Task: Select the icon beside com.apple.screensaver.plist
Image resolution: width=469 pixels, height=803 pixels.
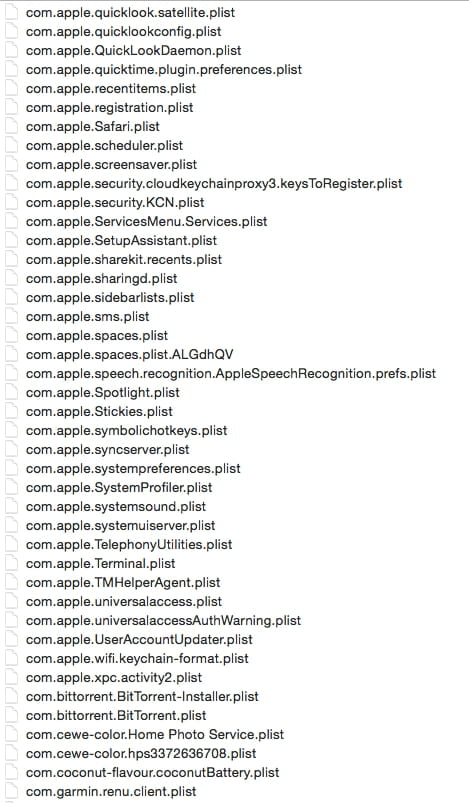Action: [x=11, y=164]
